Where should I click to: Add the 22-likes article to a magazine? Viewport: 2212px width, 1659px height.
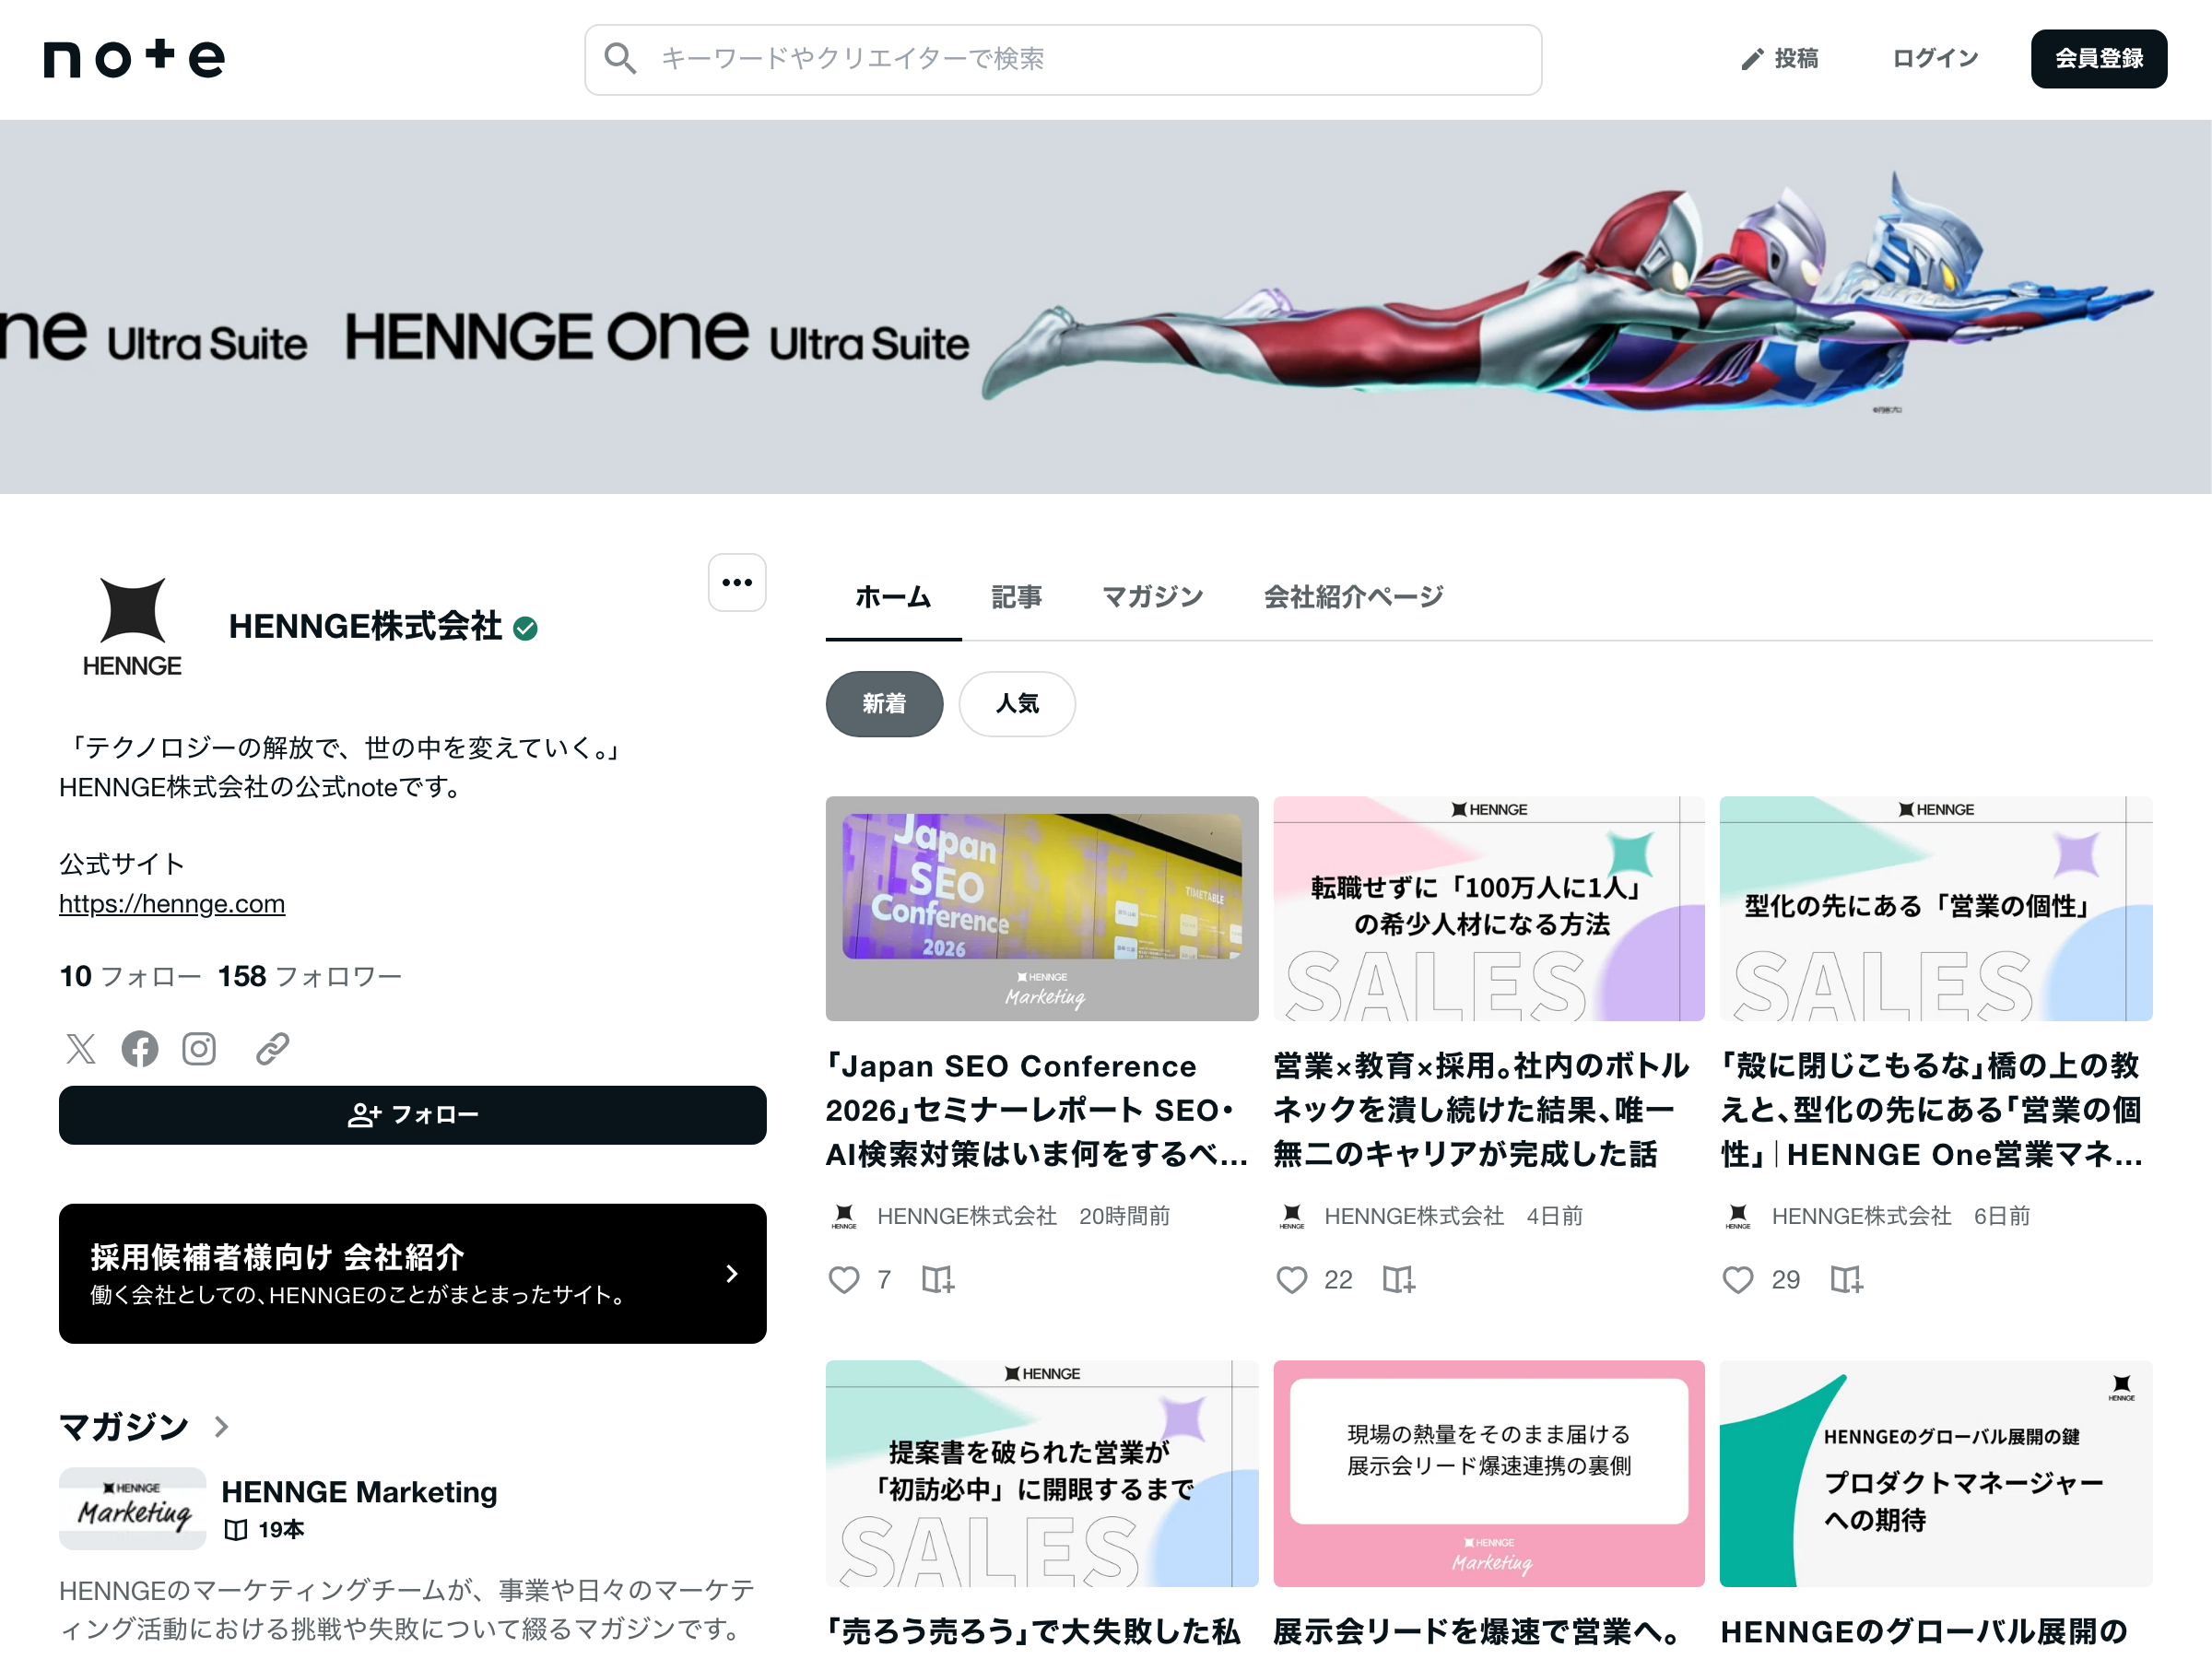tap(1399, 1279)
